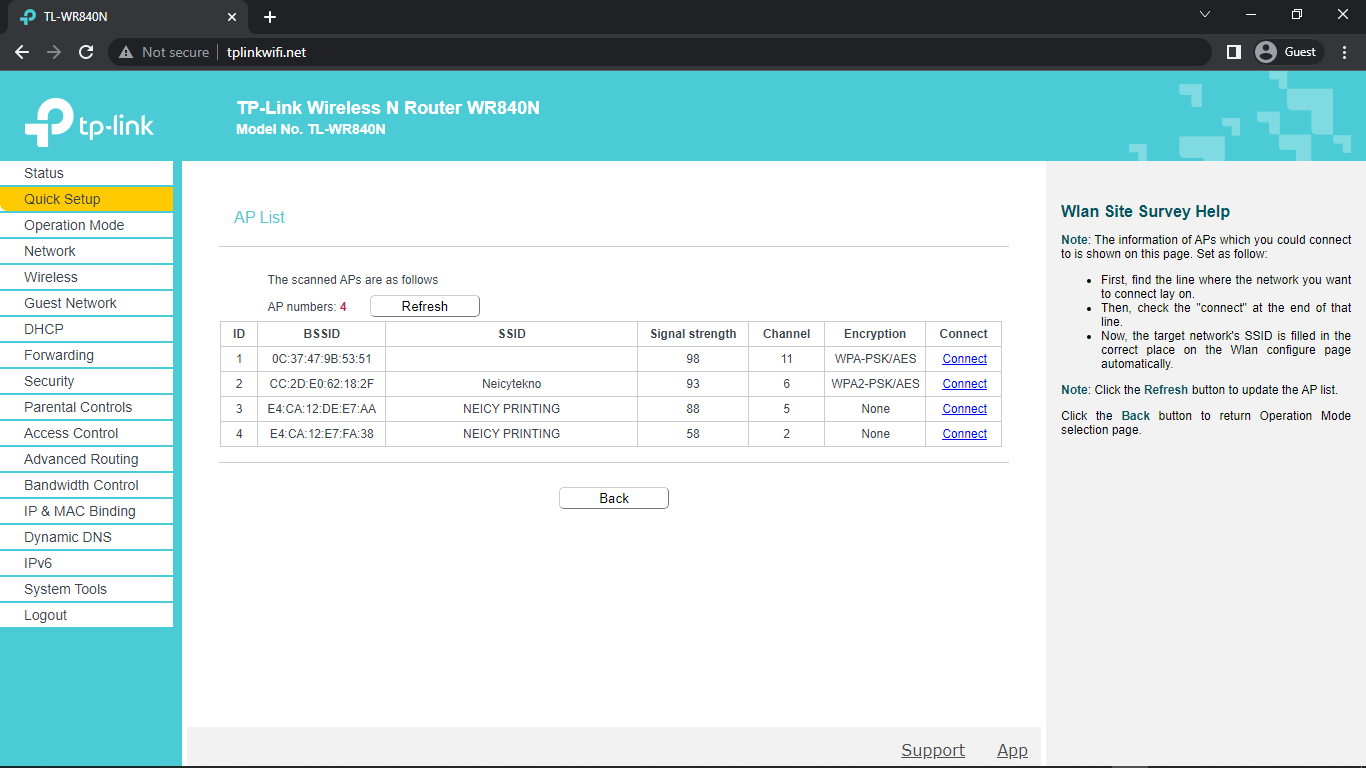Open the Network menu
The image size is (1366, 768).
point(86,251)
